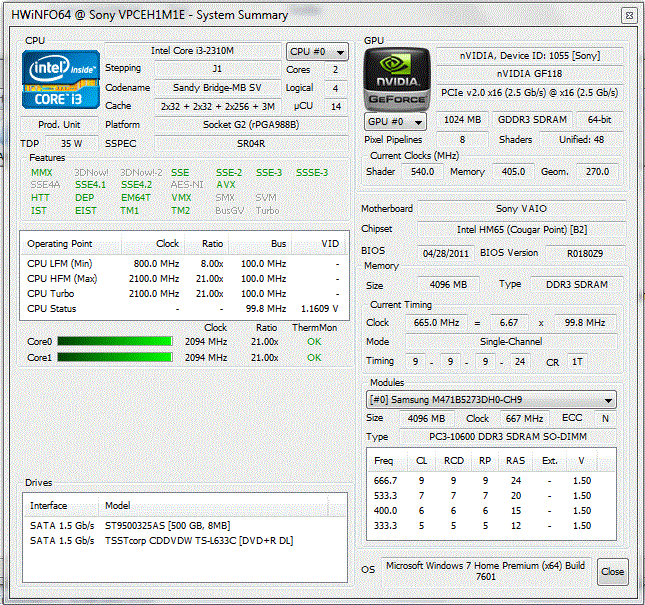Click the ECC value N field
Viewport: 645px width, 605px height.
(x=605, y=419)
